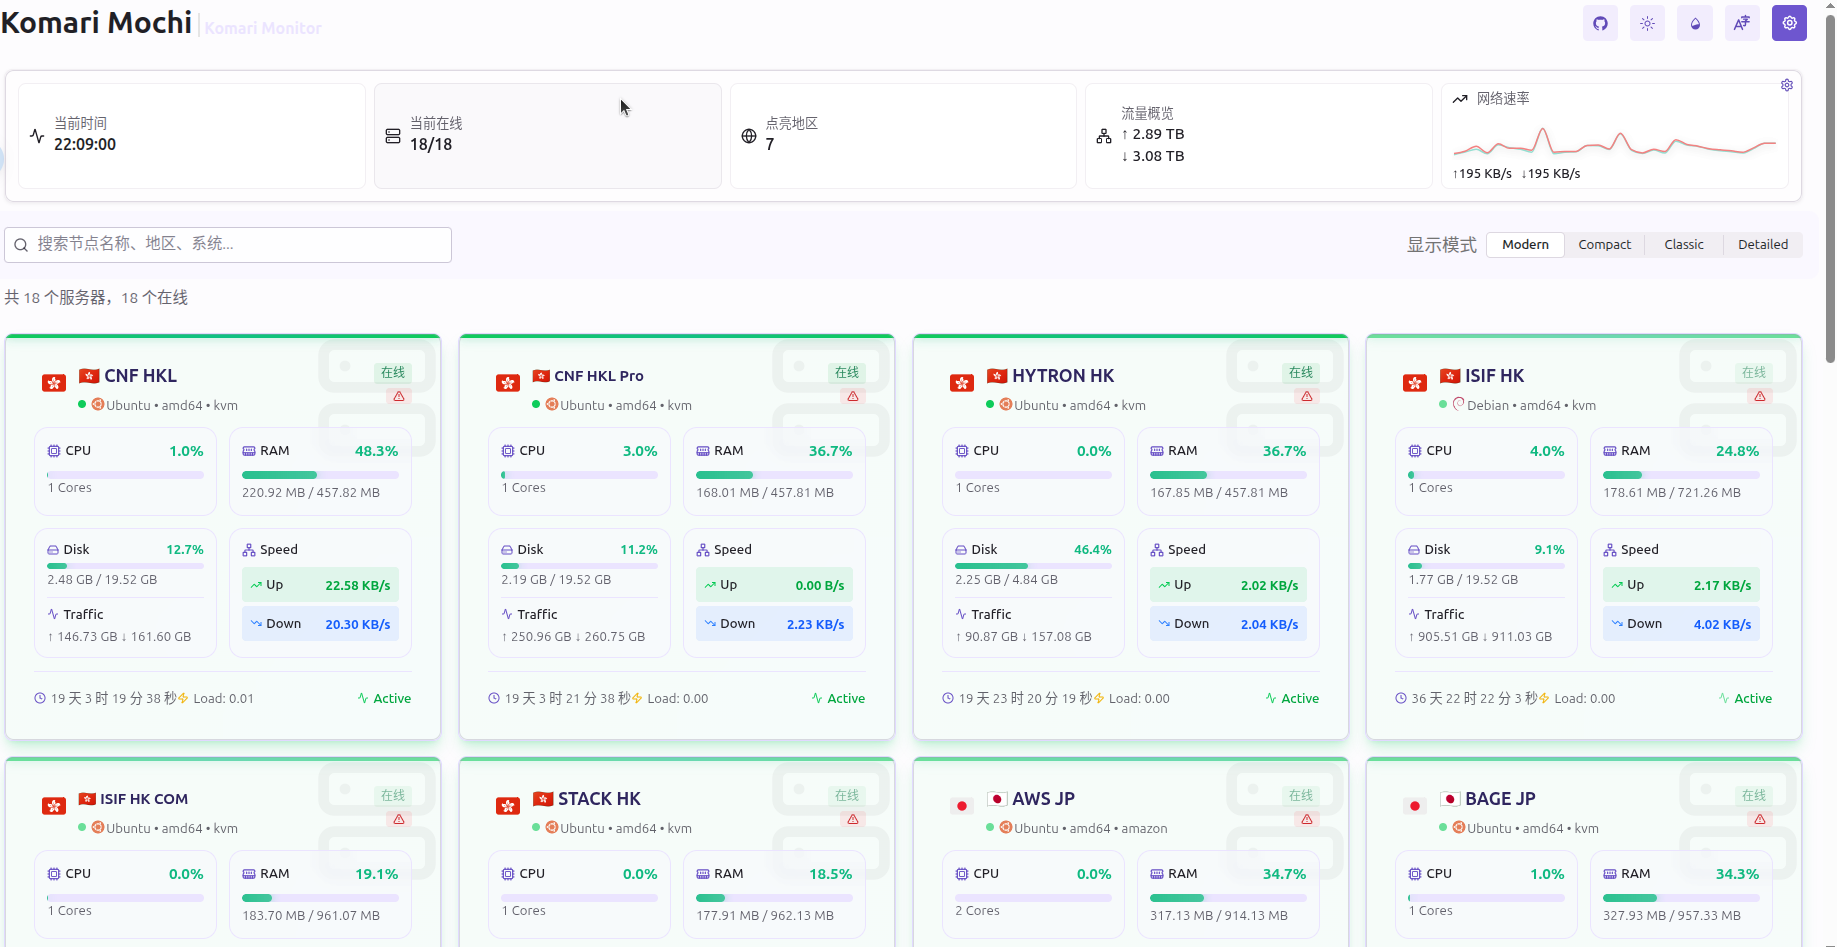Switch display mode to Compact
Viewport: 1837px width, 947px height.
pos(1604,245)
